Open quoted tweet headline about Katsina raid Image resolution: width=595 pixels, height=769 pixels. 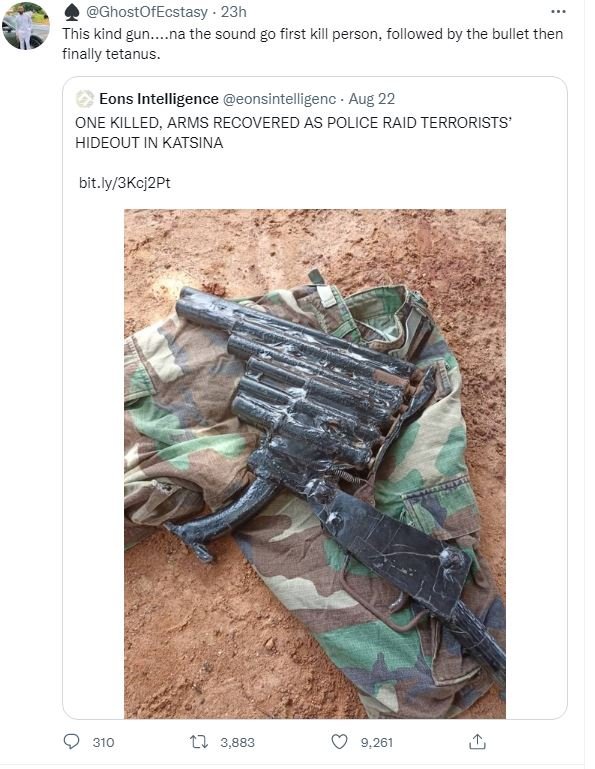tap(293, 132)
